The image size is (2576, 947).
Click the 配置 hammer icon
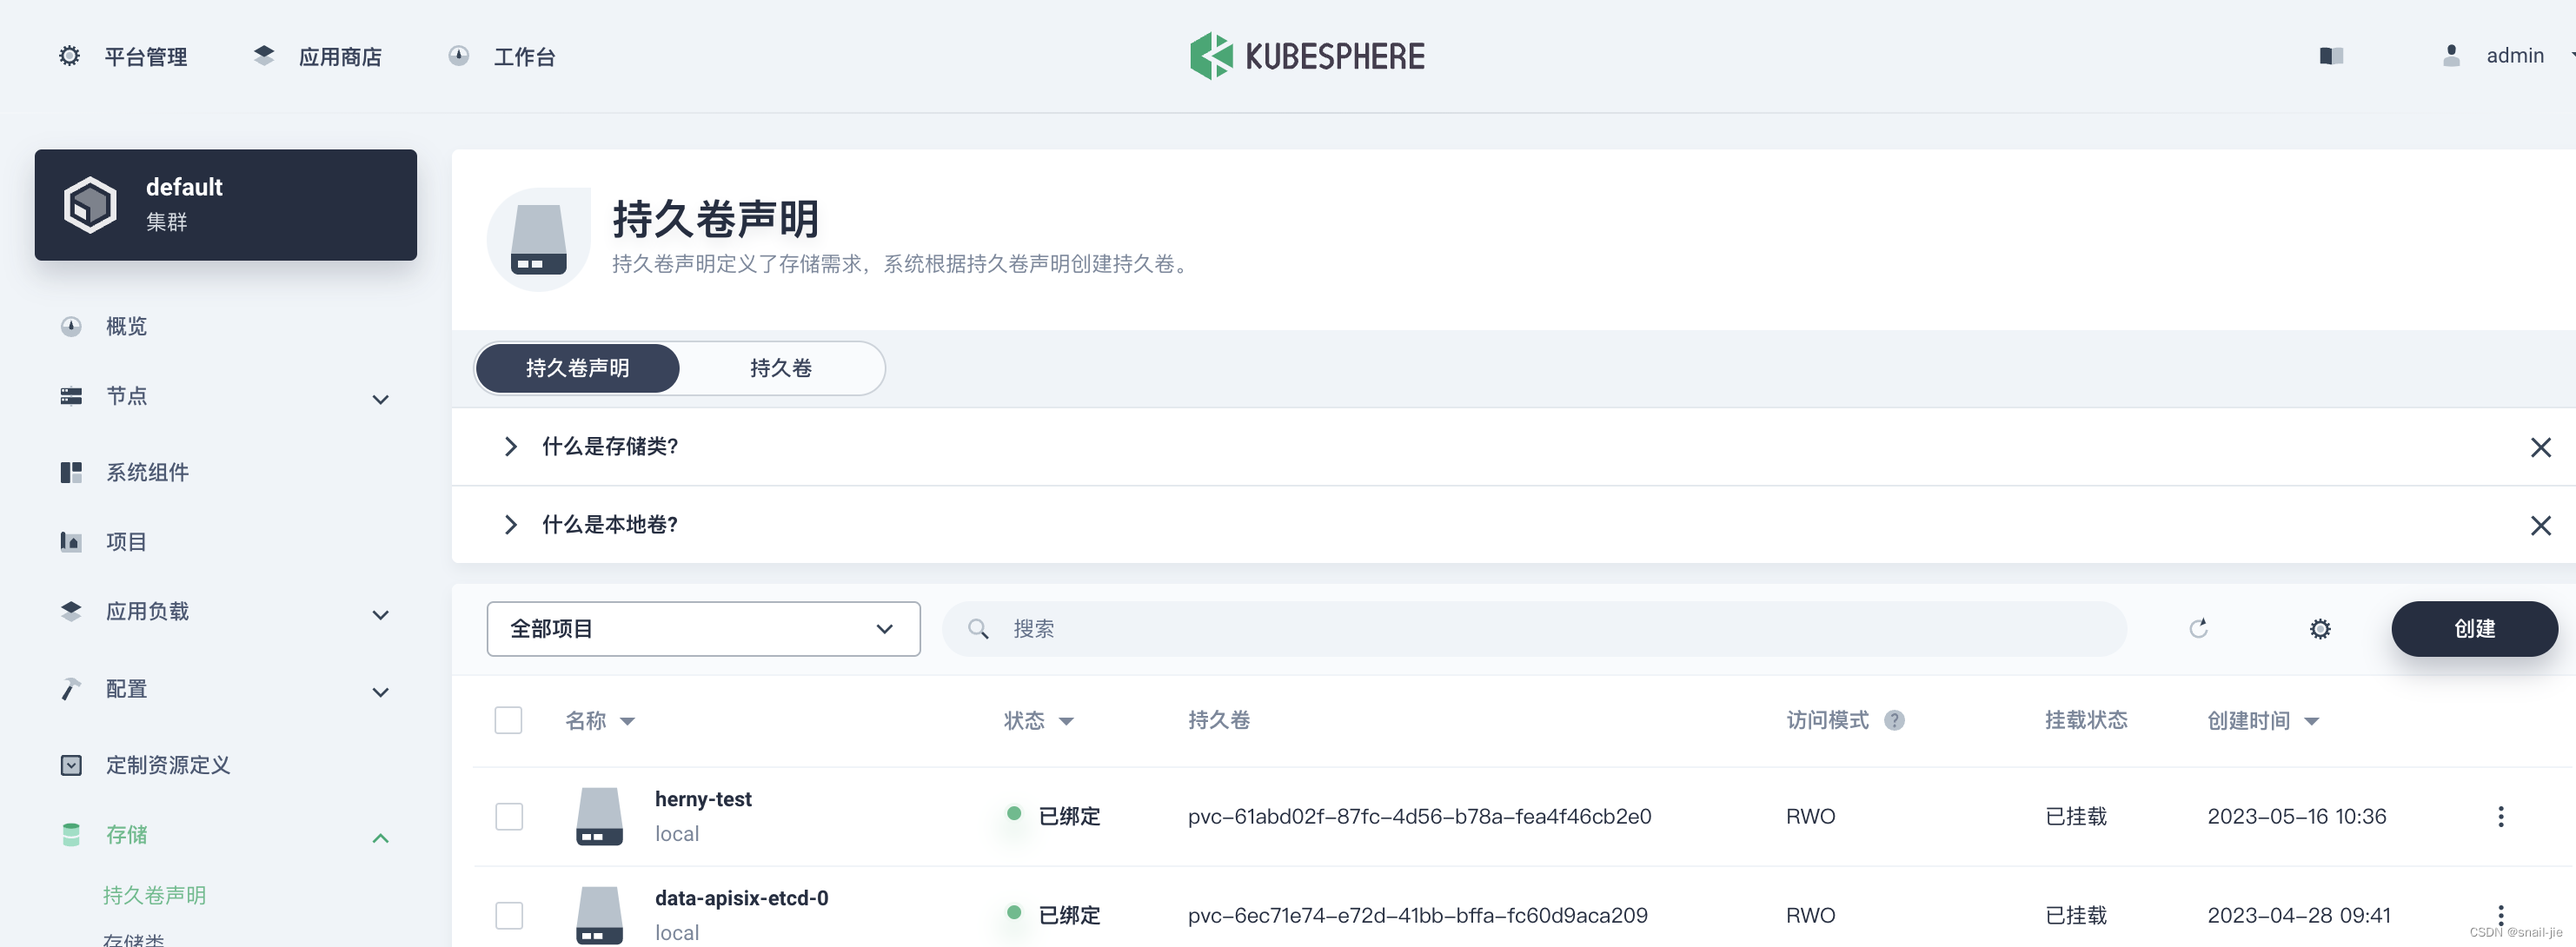[x=71, y=690]
